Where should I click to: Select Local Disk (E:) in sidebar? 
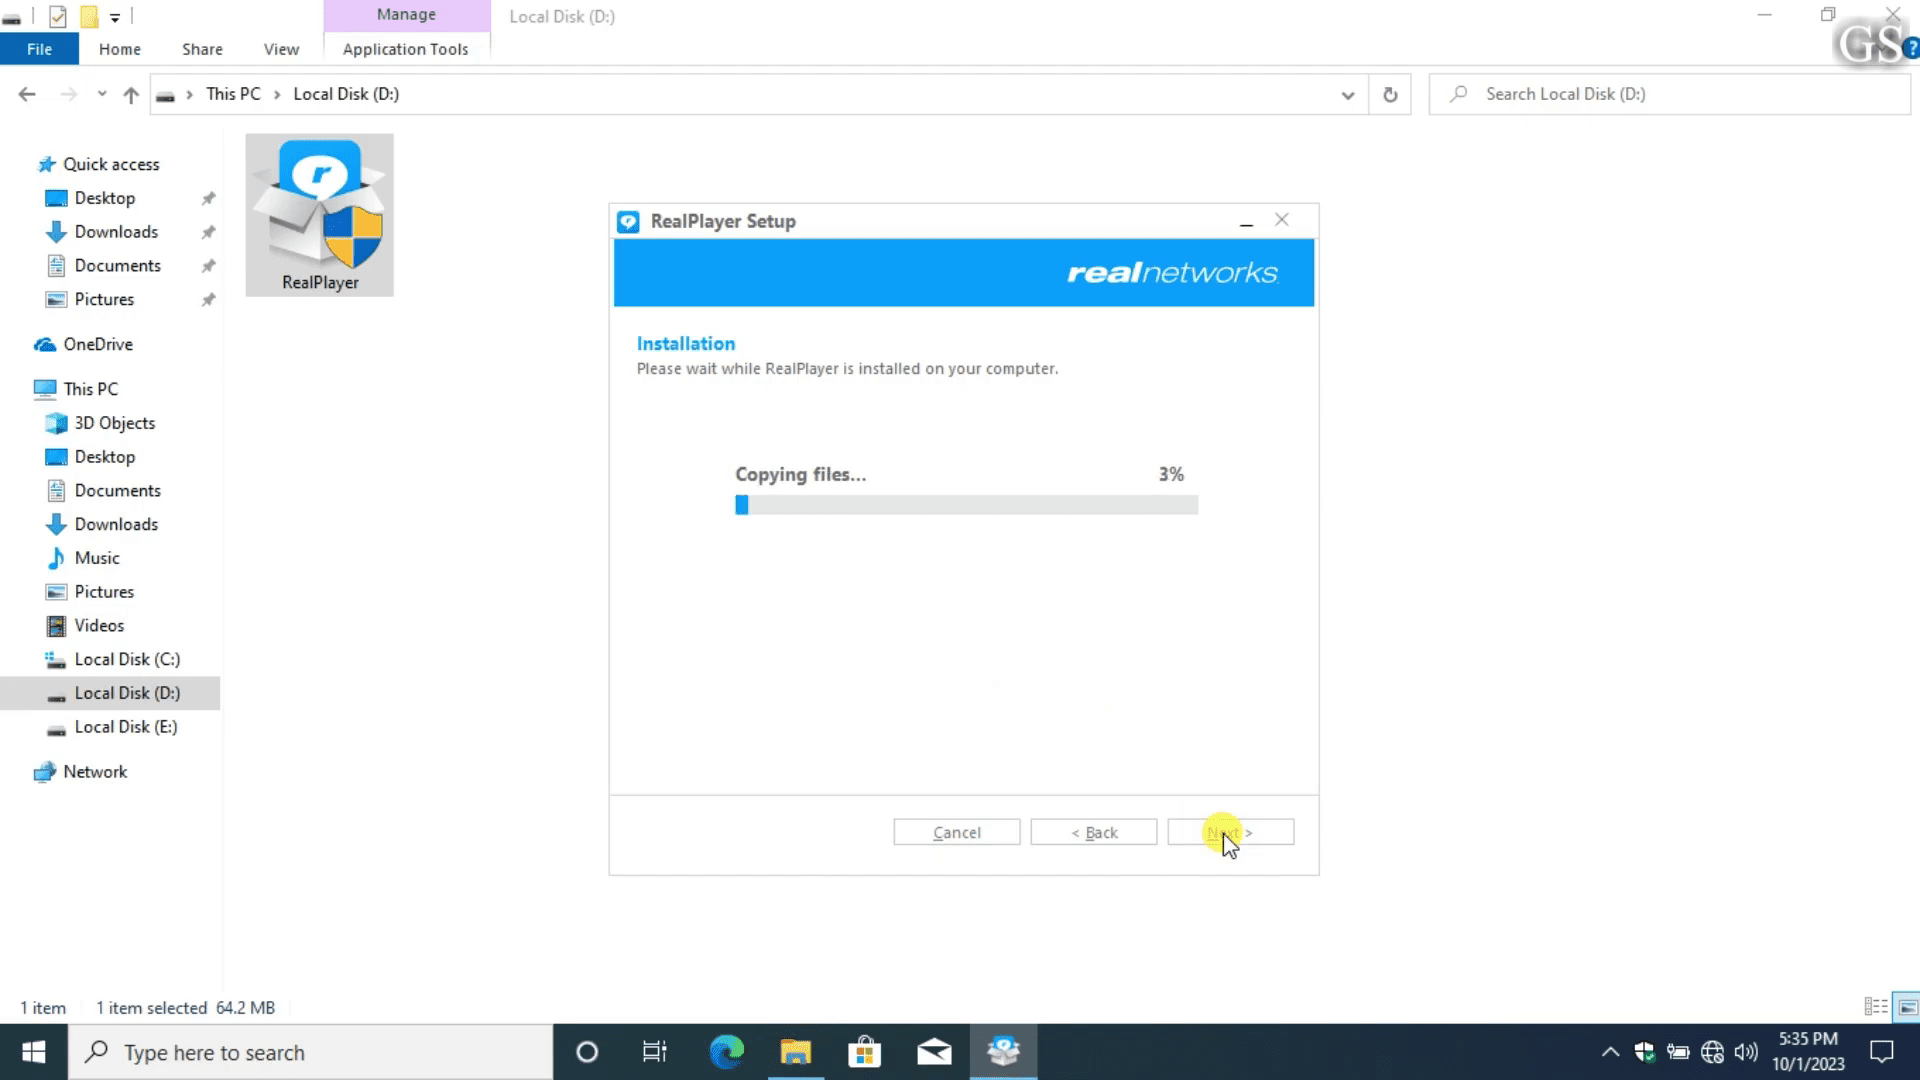click(126, 727)
